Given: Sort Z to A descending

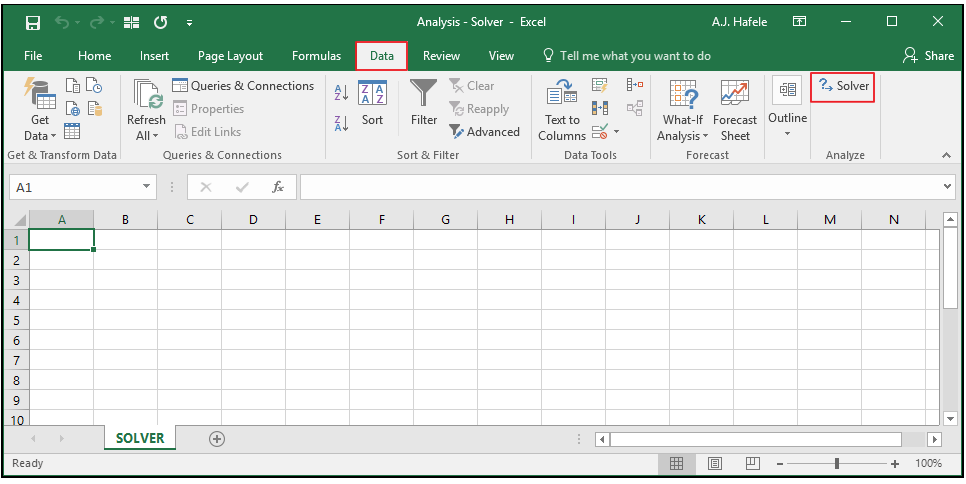Looking at the screenshot, I should 341,123.
